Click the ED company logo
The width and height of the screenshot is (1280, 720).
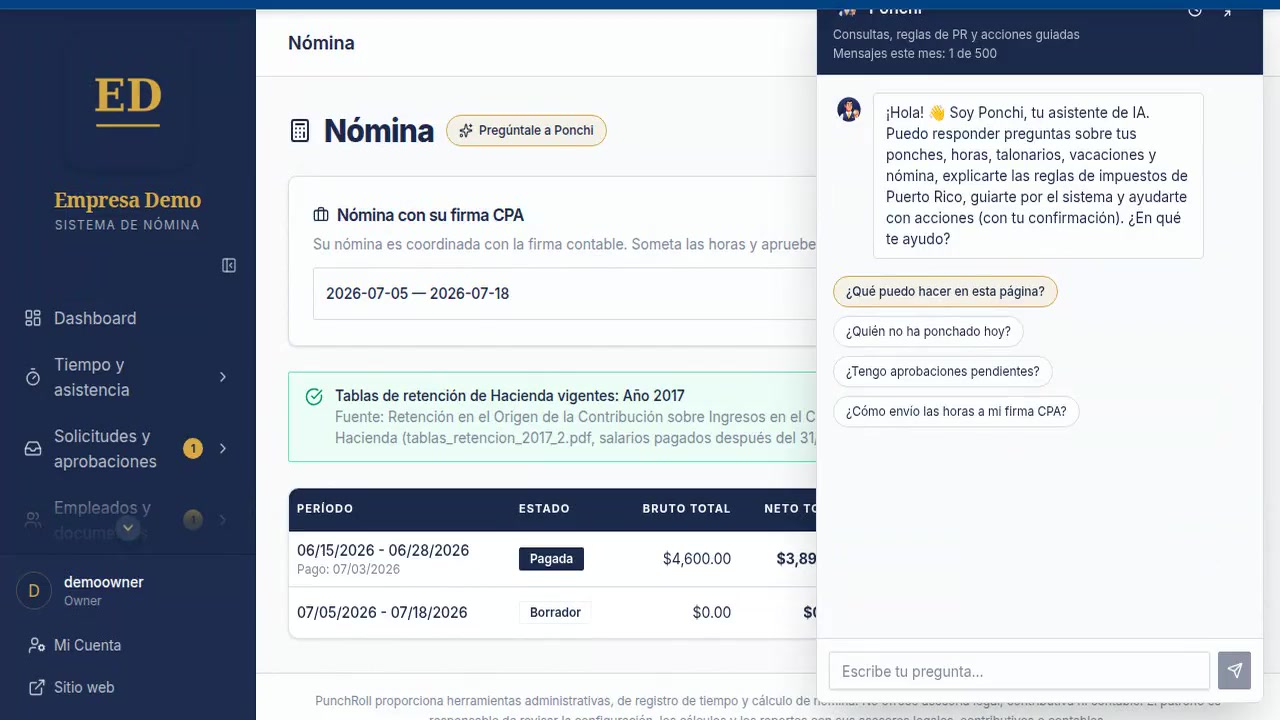pos(128,103)
